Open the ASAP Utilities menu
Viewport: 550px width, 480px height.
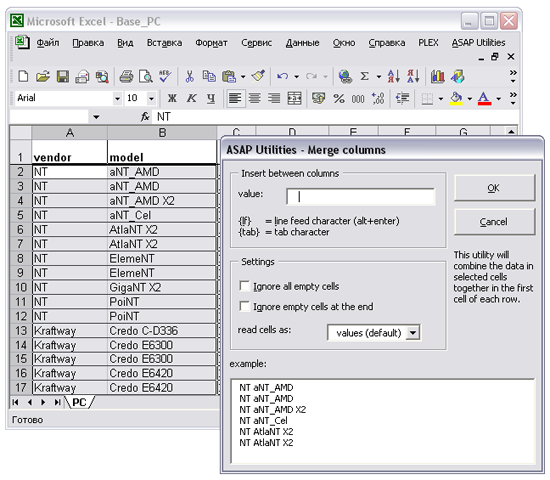(478, 42)
